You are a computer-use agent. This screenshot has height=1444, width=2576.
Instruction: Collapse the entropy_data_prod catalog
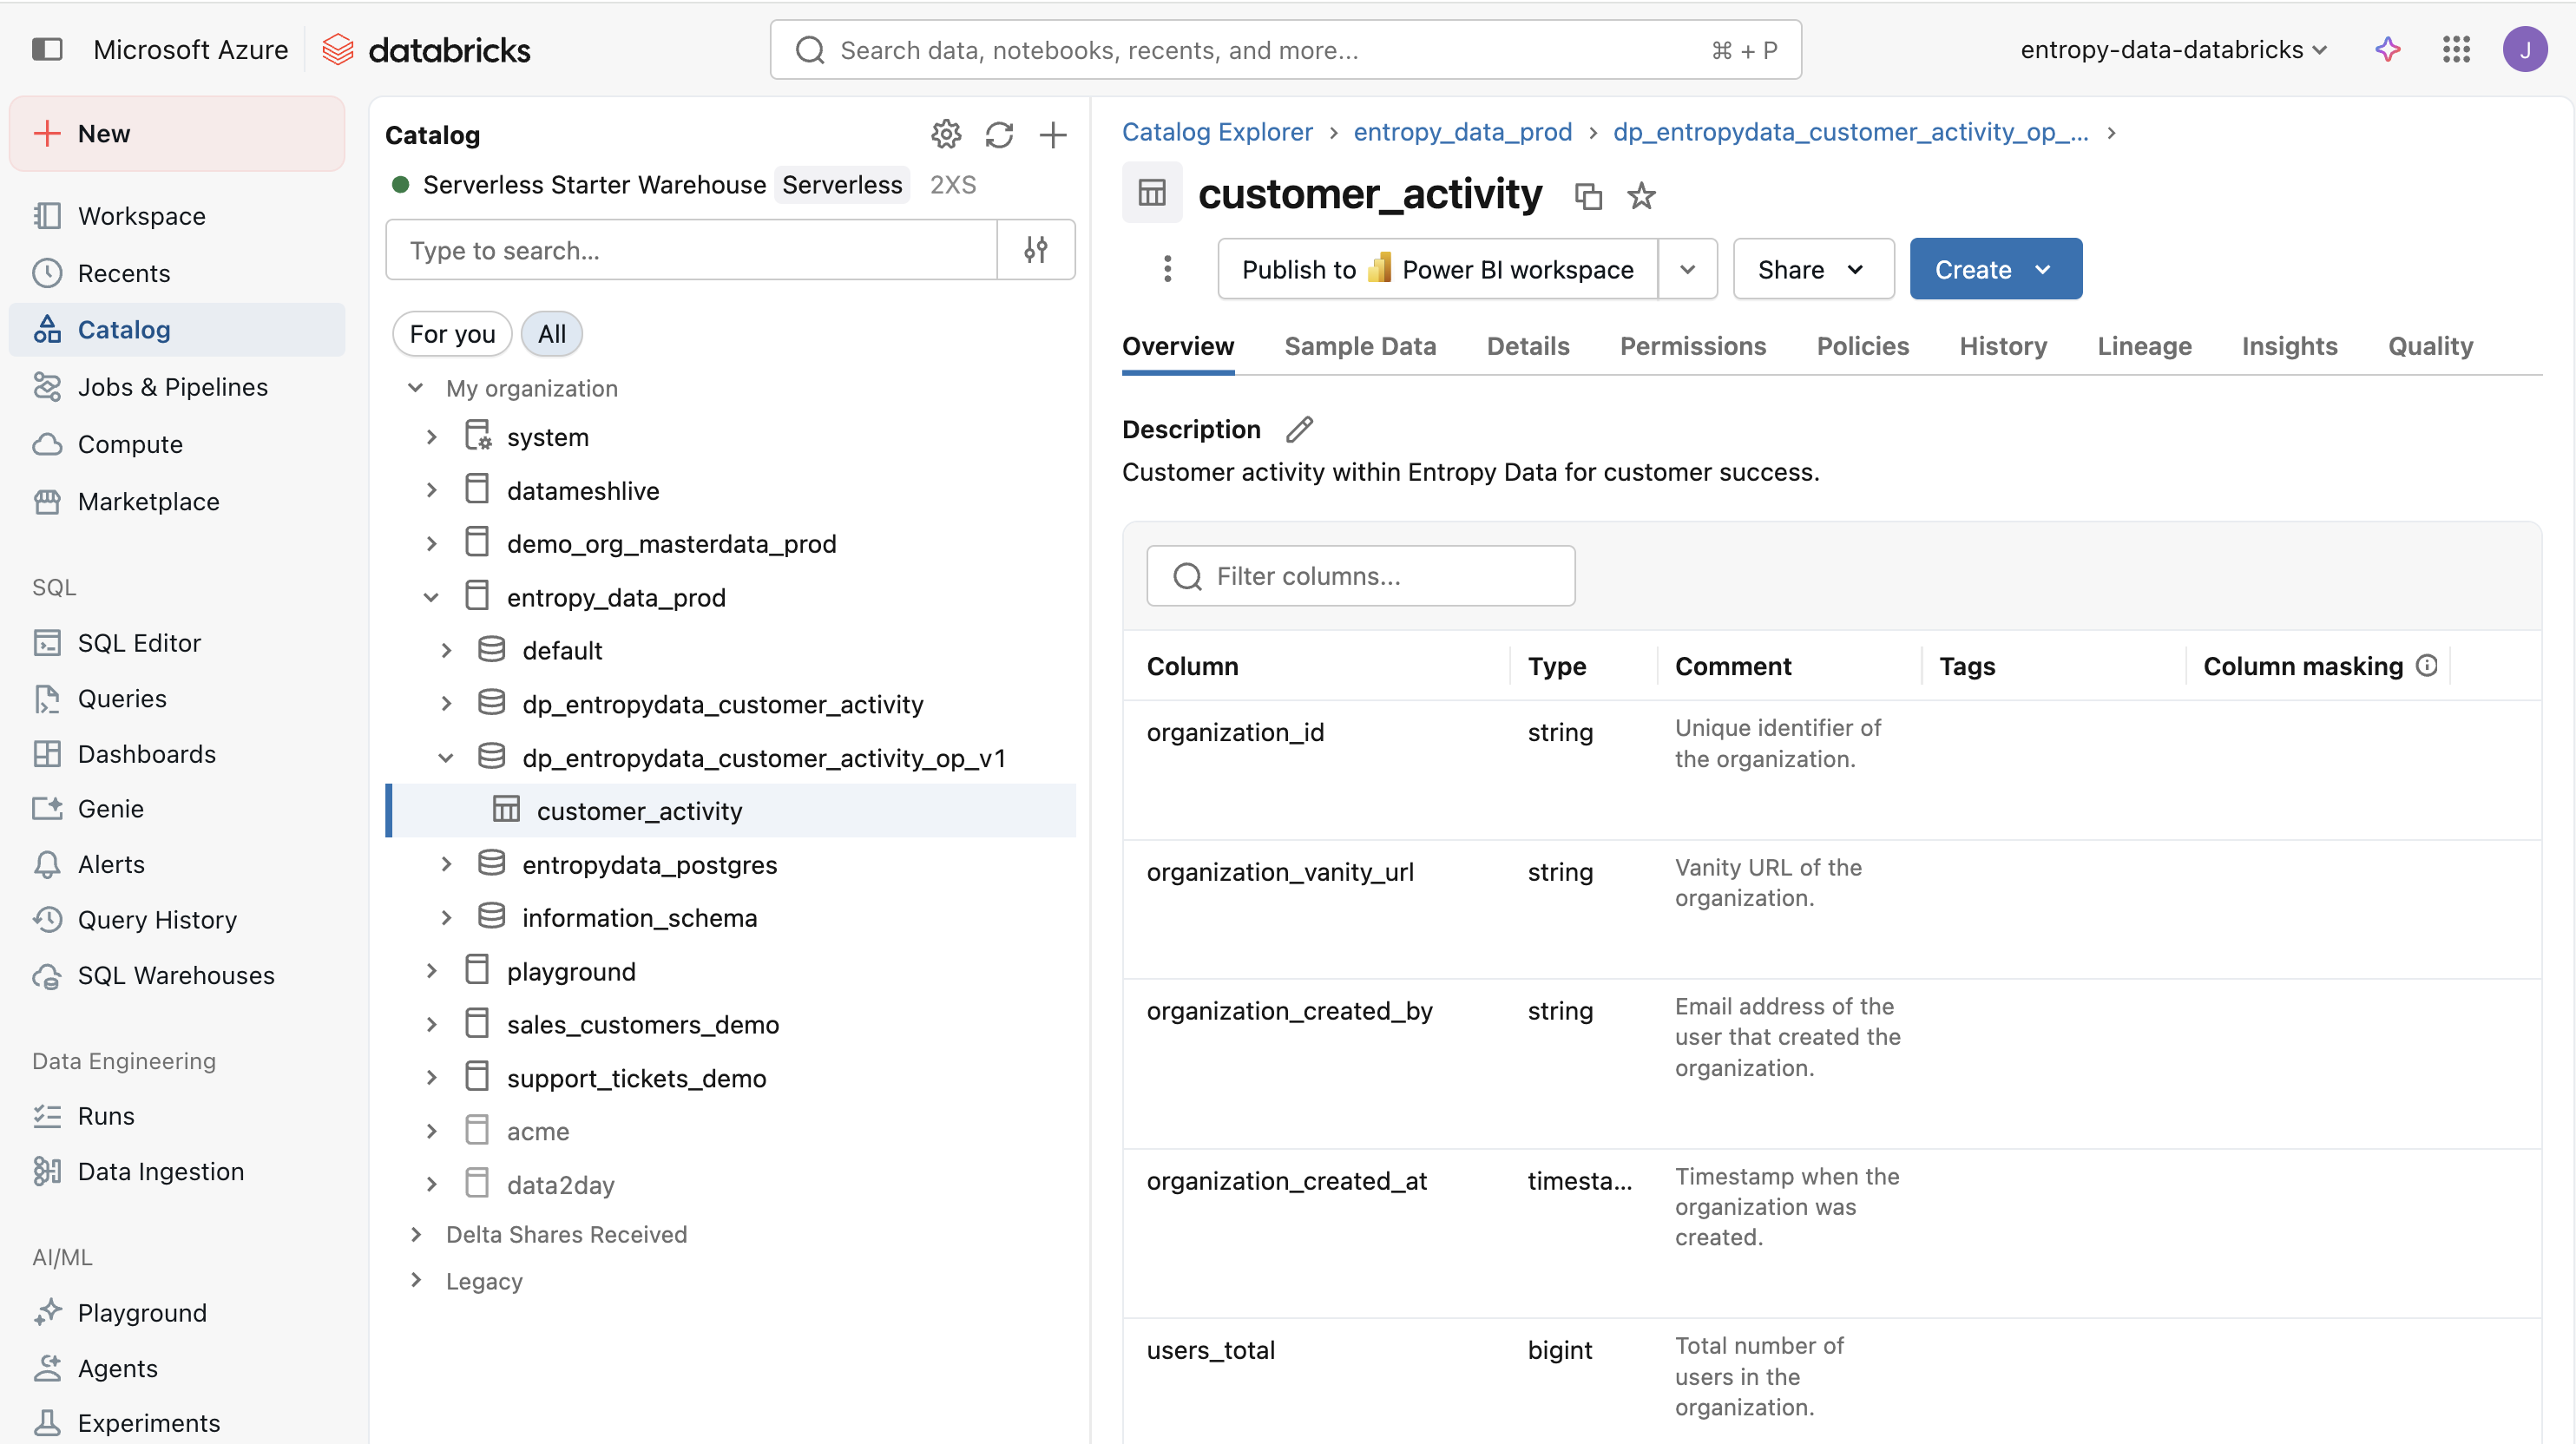(x=431, y=596)
